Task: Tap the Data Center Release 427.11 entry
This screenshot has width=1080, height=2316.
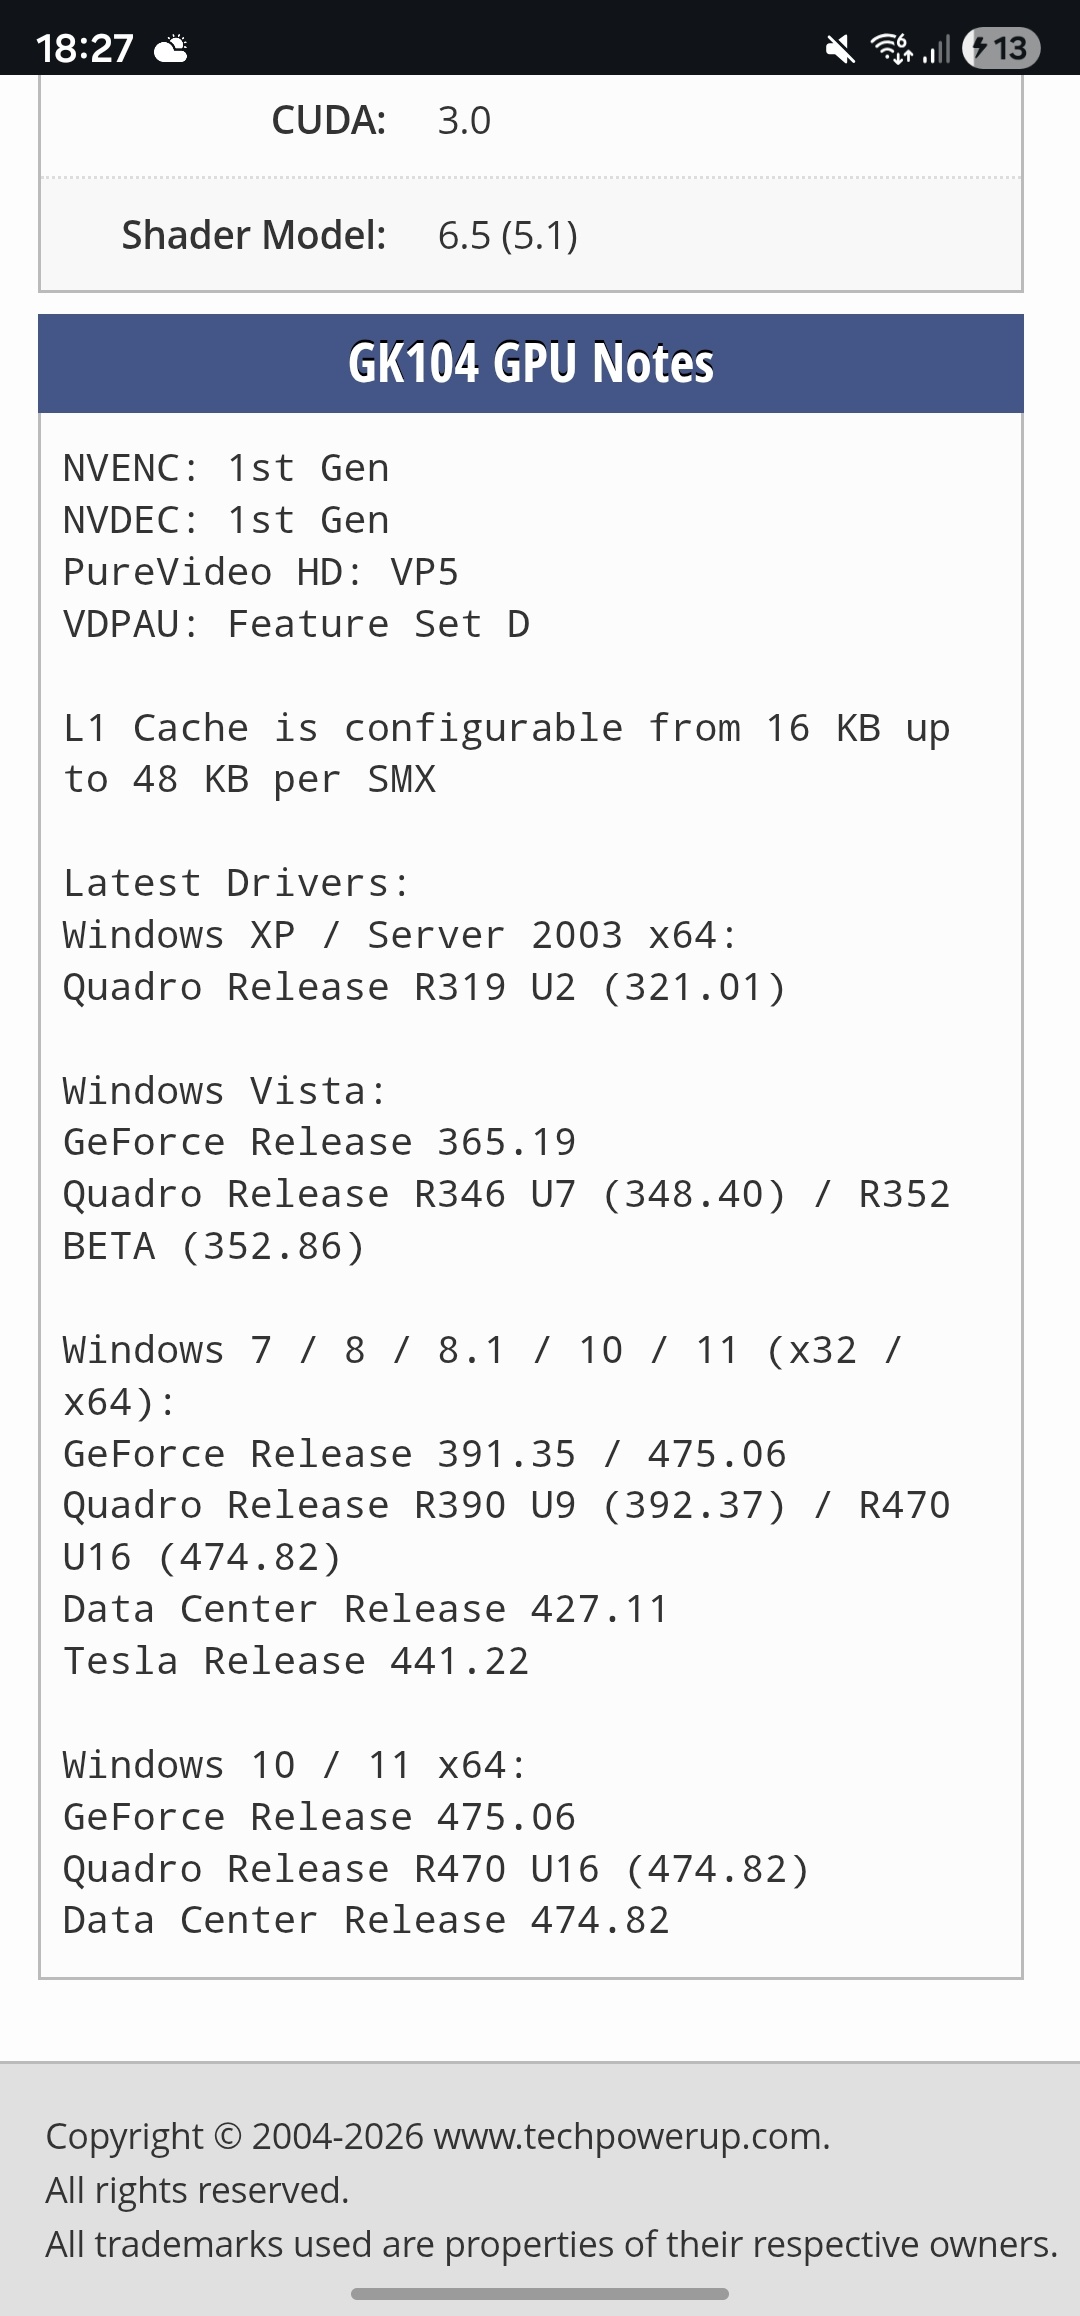Action: pos(365,1609)
